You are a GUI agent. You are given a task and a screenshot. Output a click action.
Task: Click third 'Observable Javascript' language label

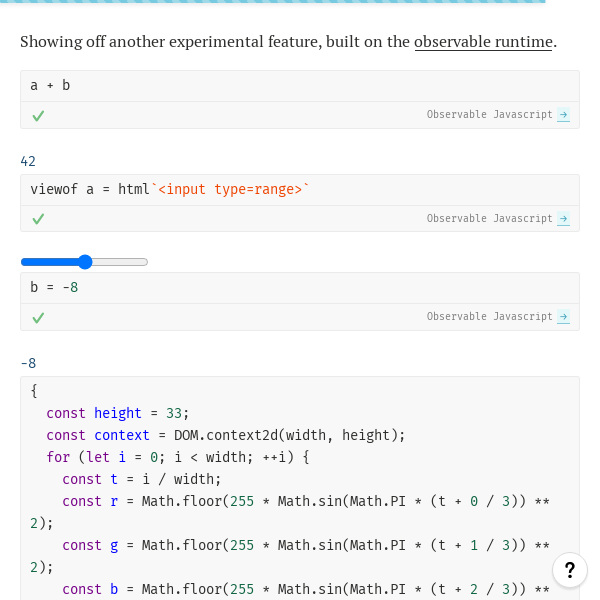[x=489, y=317]
